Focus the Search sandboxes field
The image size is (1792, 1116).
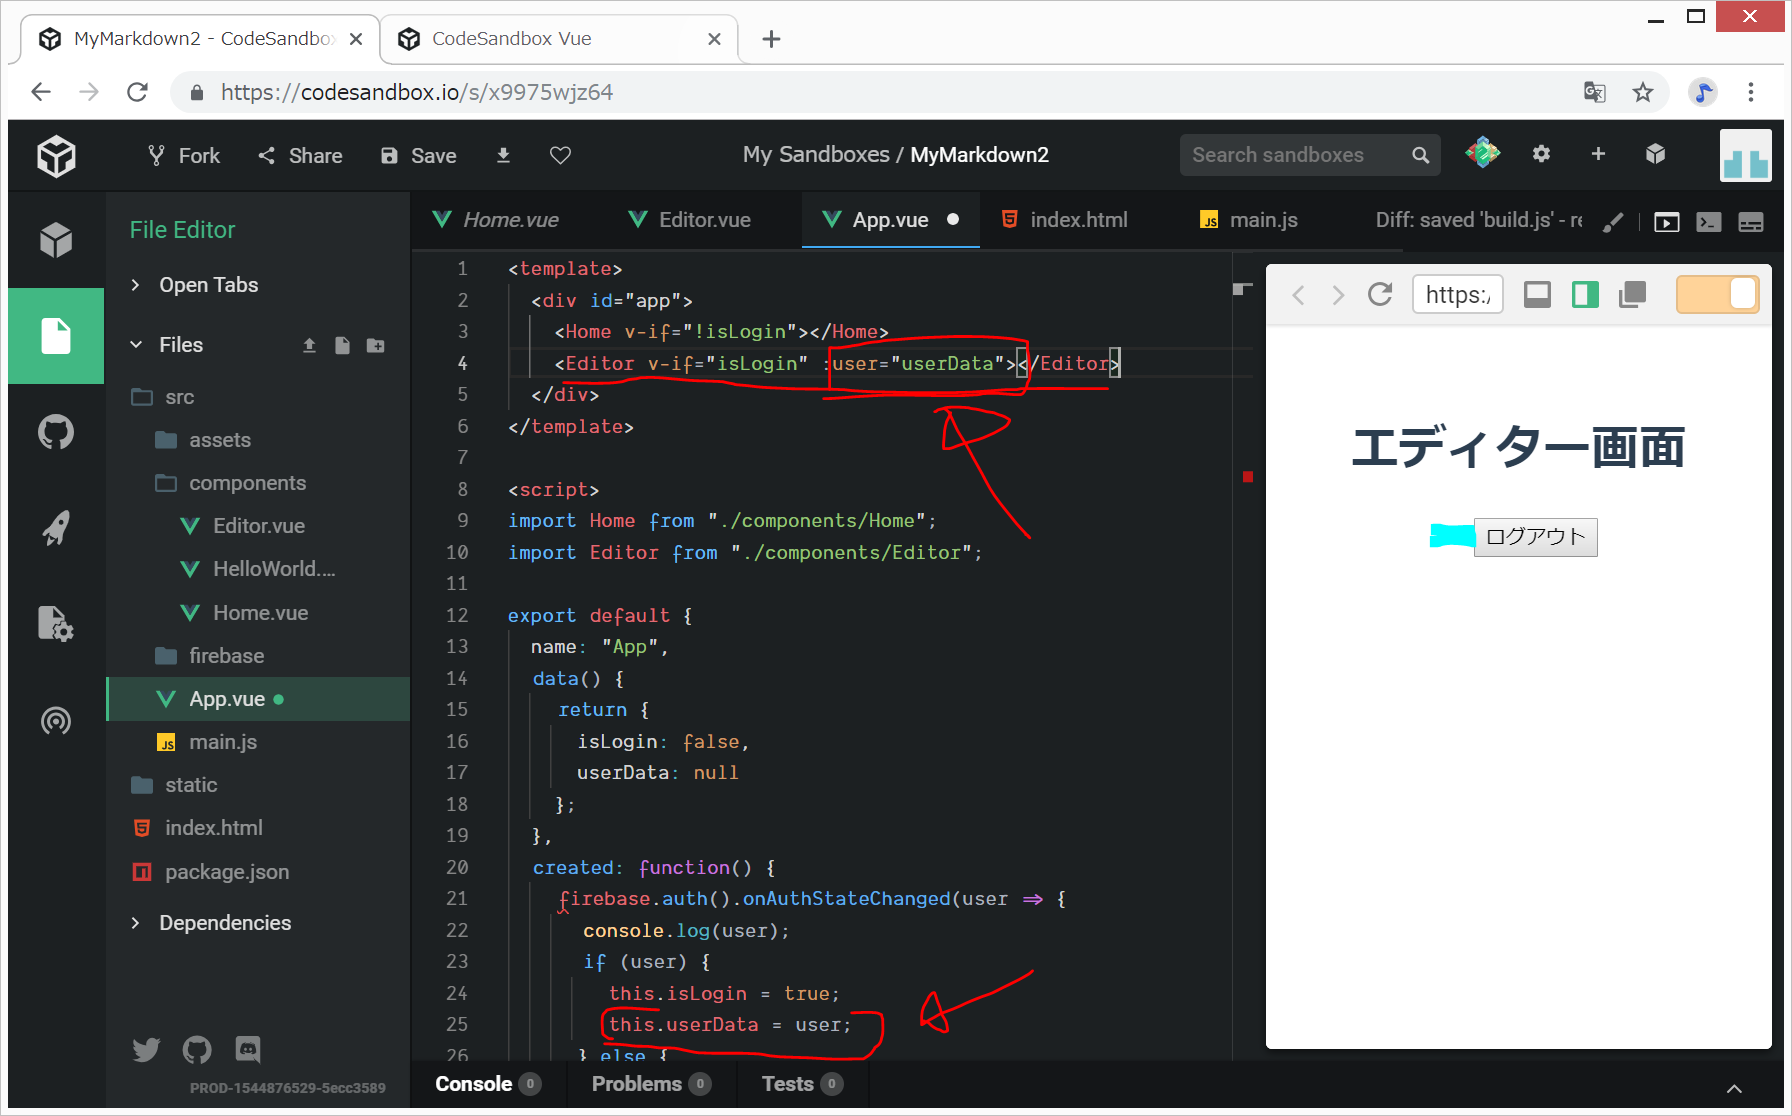click(1293, 155)
